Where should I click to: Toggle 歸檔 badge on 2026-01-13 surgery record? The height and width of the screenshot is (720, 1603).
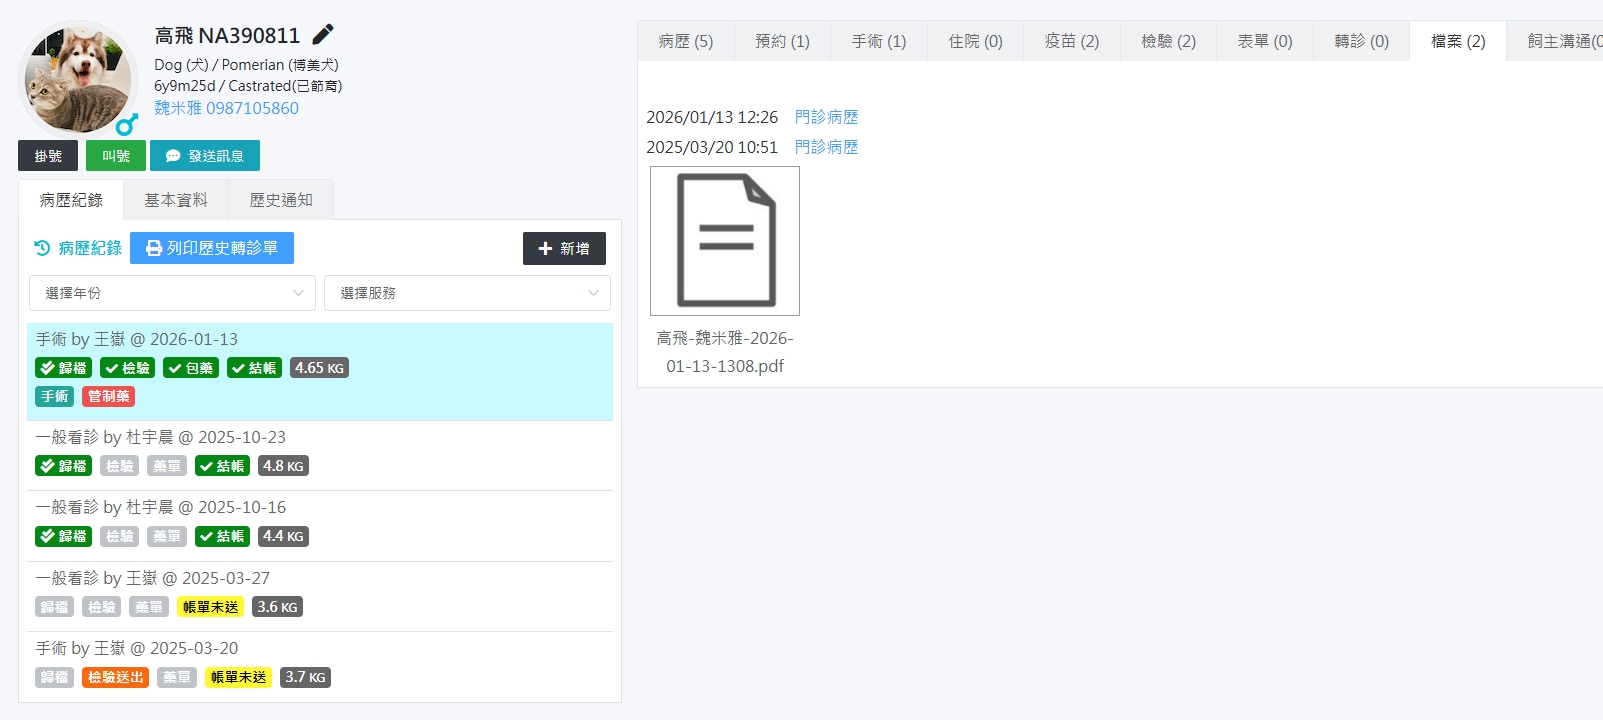tap(64, 368)
